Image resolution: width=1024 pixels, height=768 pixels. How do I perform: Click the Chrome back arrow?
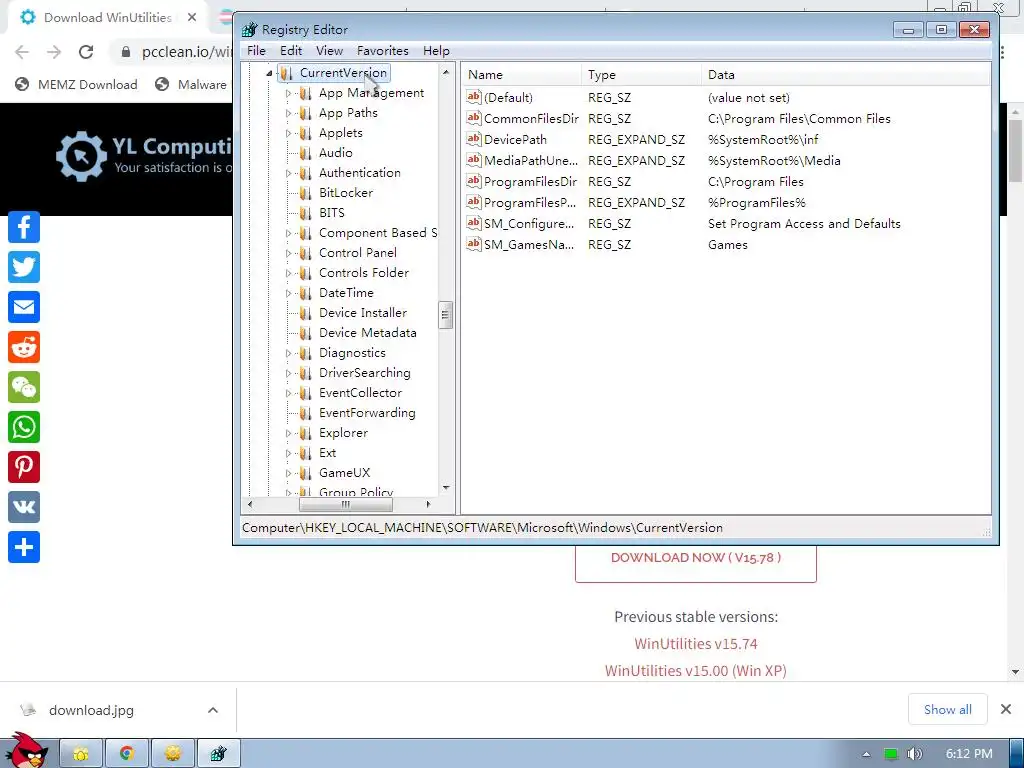coord(22,52)
